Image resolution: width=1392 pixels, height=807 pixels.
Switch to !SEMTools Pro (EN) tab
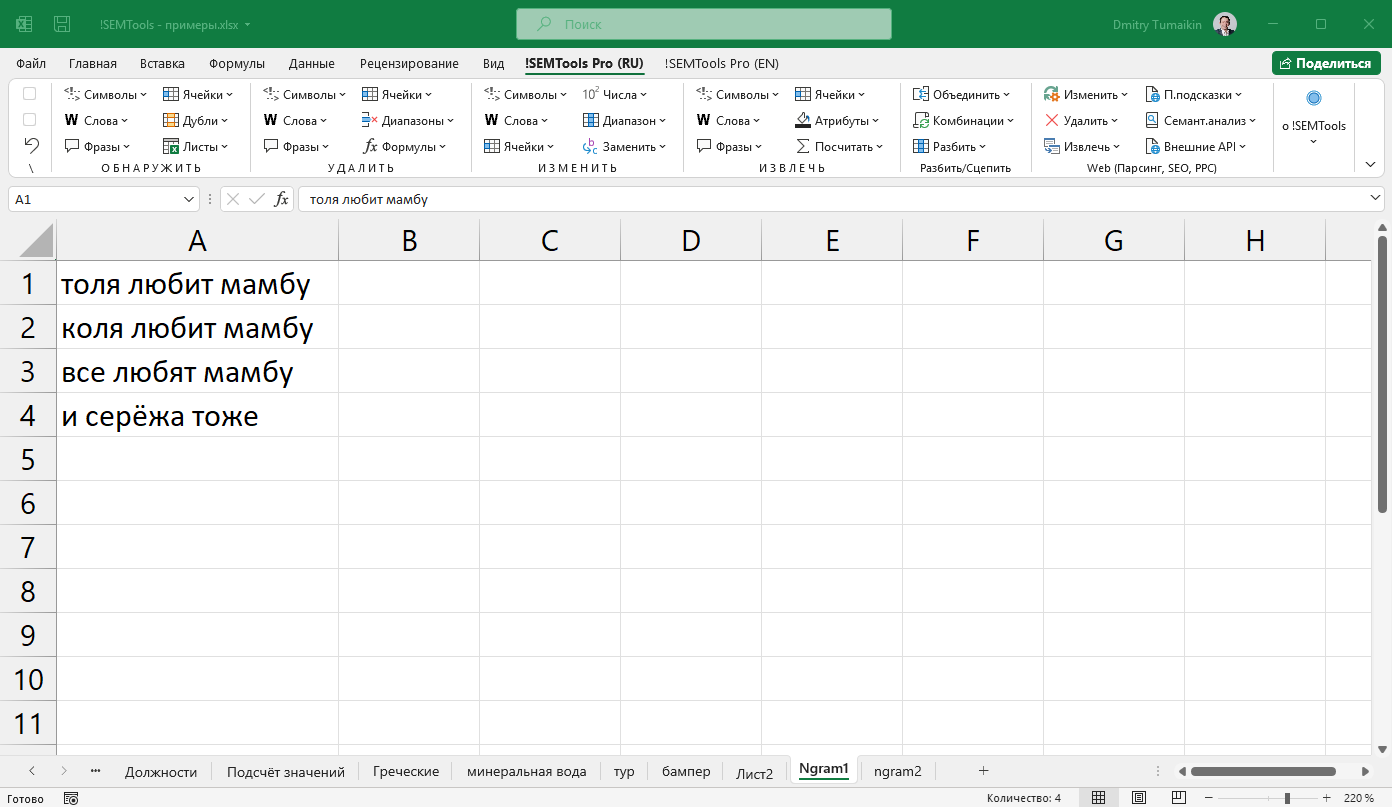(x=721, y=63)
